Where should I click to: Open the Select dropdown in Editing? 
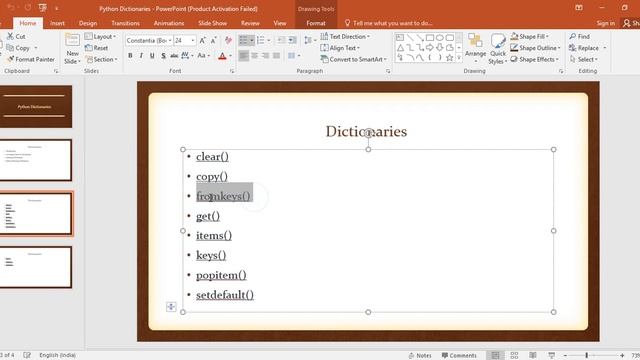(x=584, y=59)
